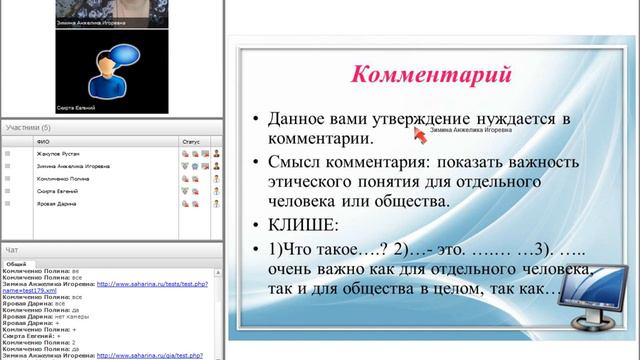The width and height of the screenshot is (640, 360).
Task: Click camera status icon in Евгений's row
Action: (x=195, y=191)
